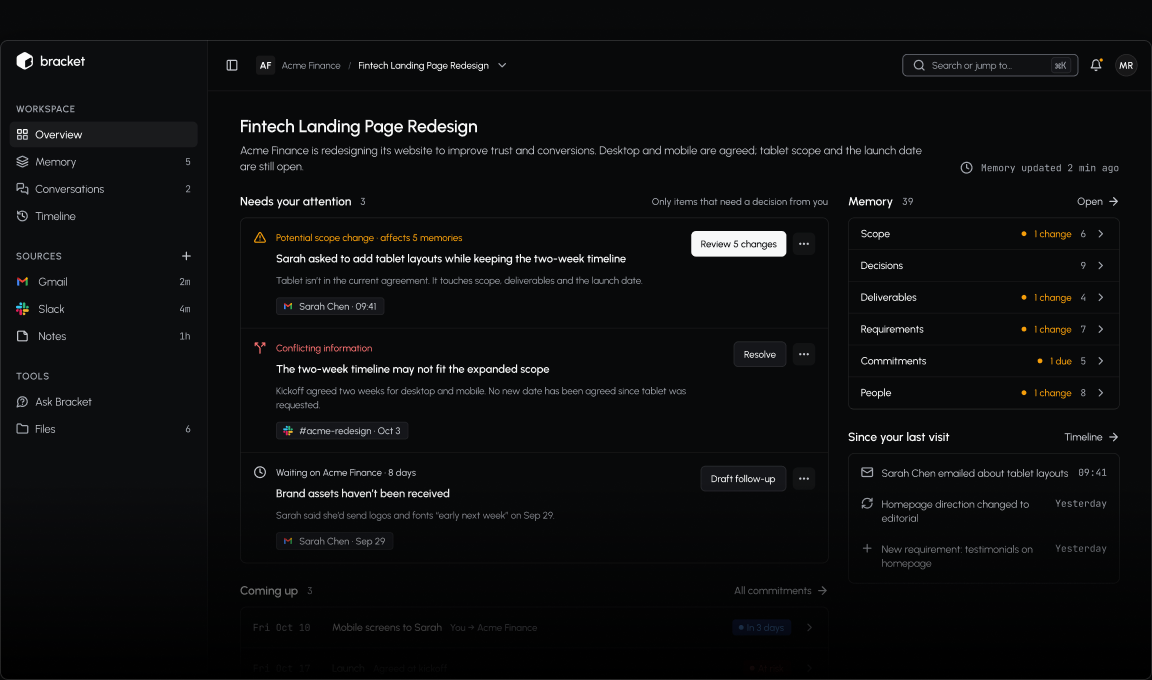This screenshot has height=680, width=1152.
Task: Click the Notes document icon
Action: click(x=23, y=336)
